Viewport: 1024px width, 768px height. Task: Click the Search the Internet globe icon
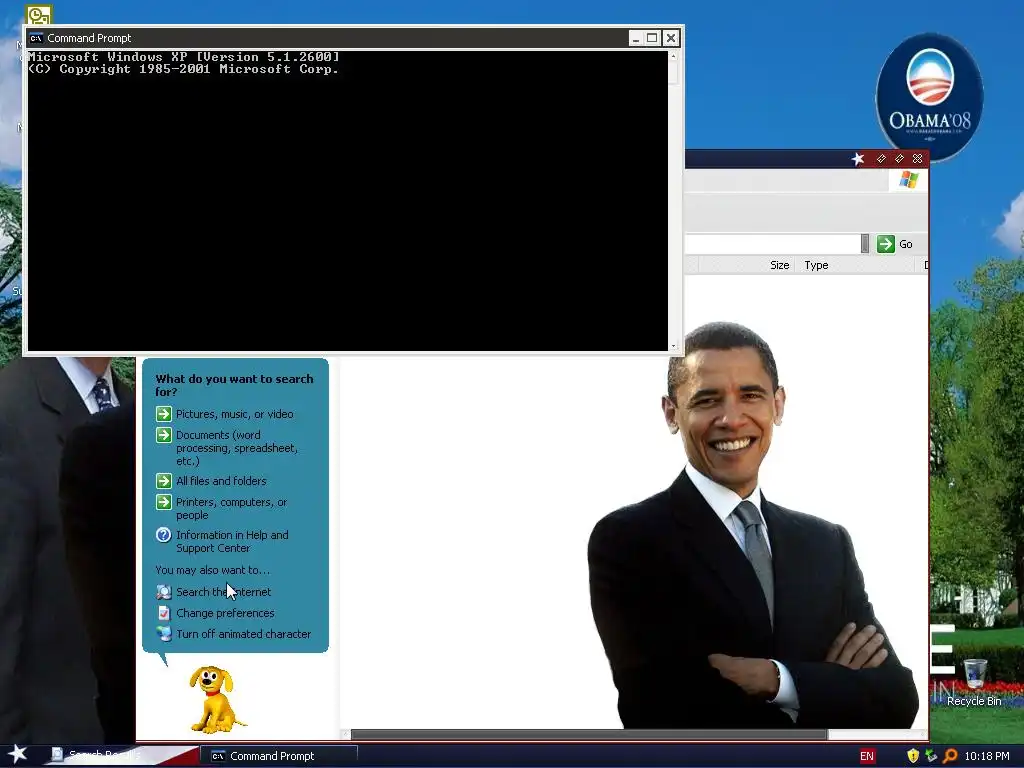point(164,592)
